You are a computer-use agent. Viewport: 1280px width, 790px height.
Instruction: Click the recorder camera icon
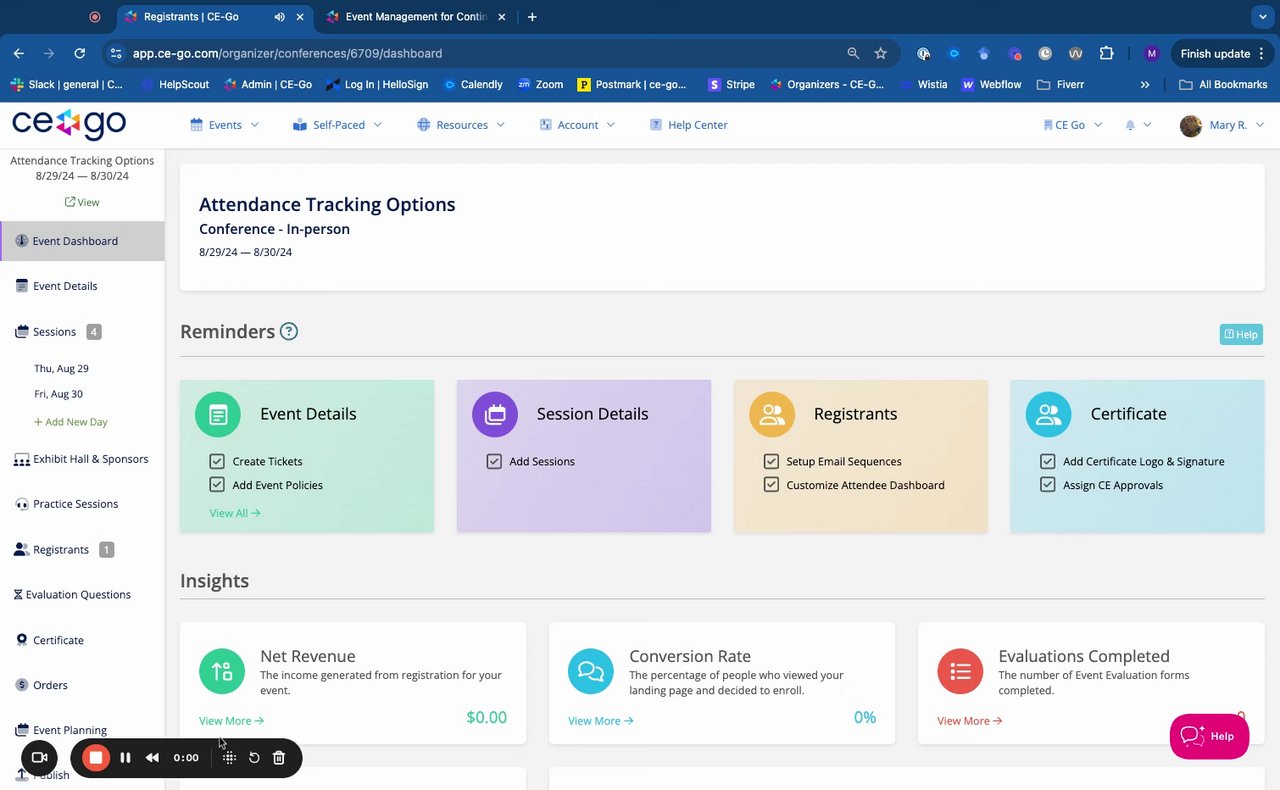pyautogui.click(x=40, y=758)
